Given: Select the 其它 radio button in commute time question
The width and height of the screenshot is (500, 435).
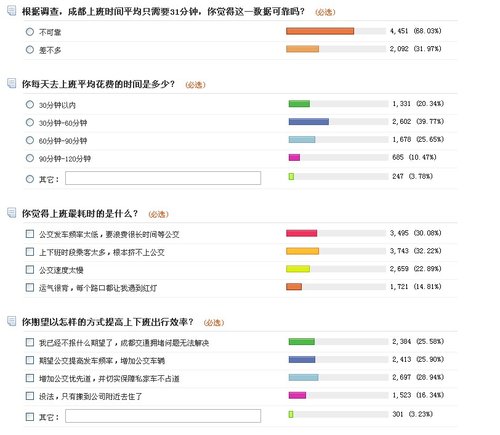Looking at the screenshot, I should [30, 179].
